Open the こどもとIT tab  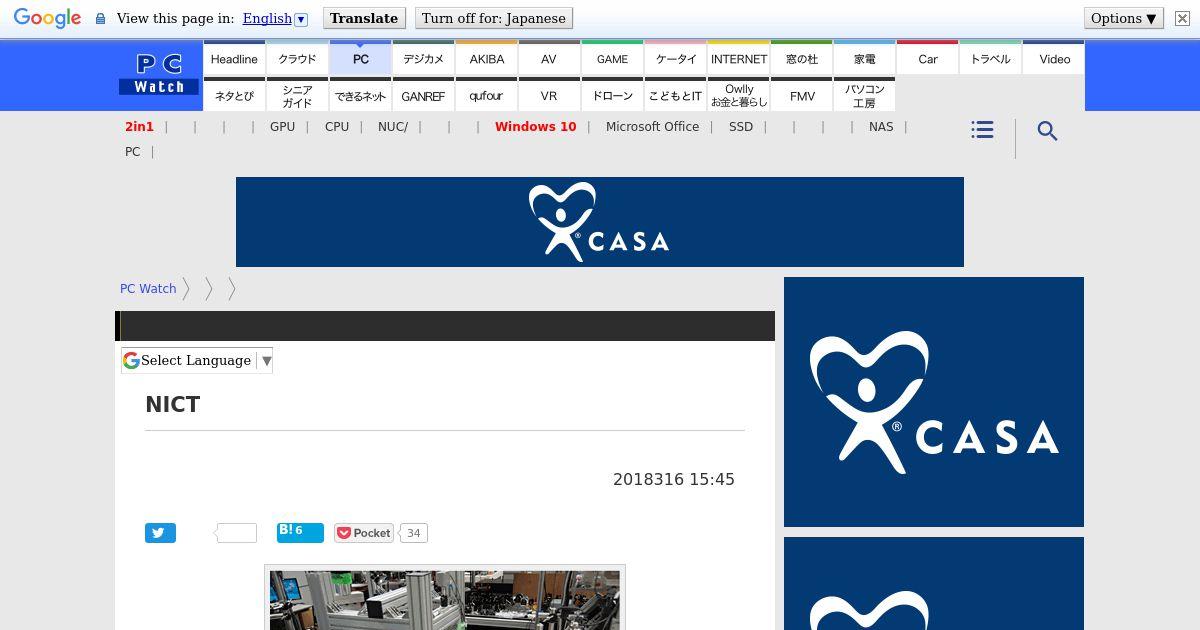click(675, 96)
